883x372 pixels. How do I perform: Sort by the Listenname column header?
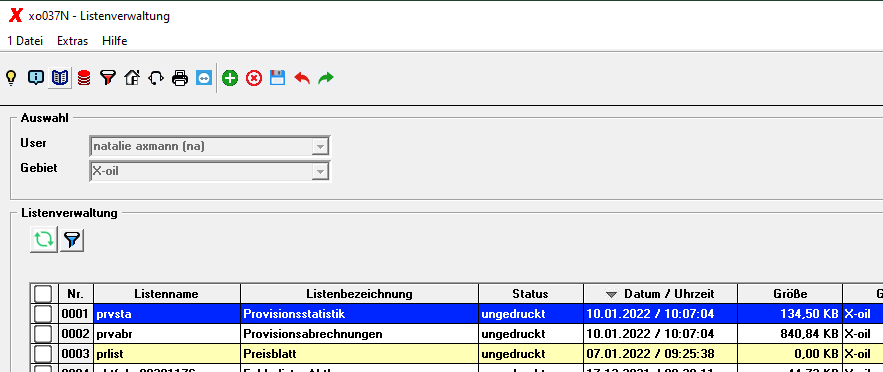pyautogui.click(x=167, y=294)
